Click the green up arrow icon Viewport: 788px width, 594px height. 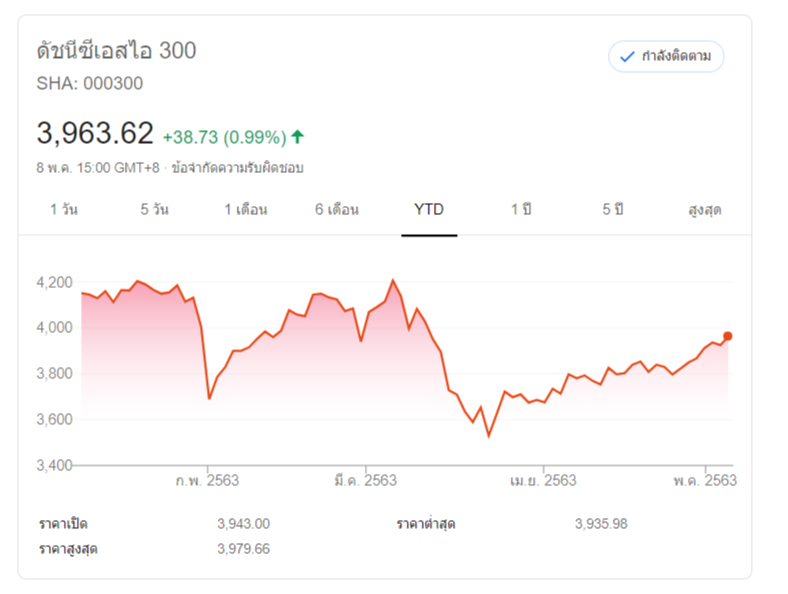coord(298,136)
